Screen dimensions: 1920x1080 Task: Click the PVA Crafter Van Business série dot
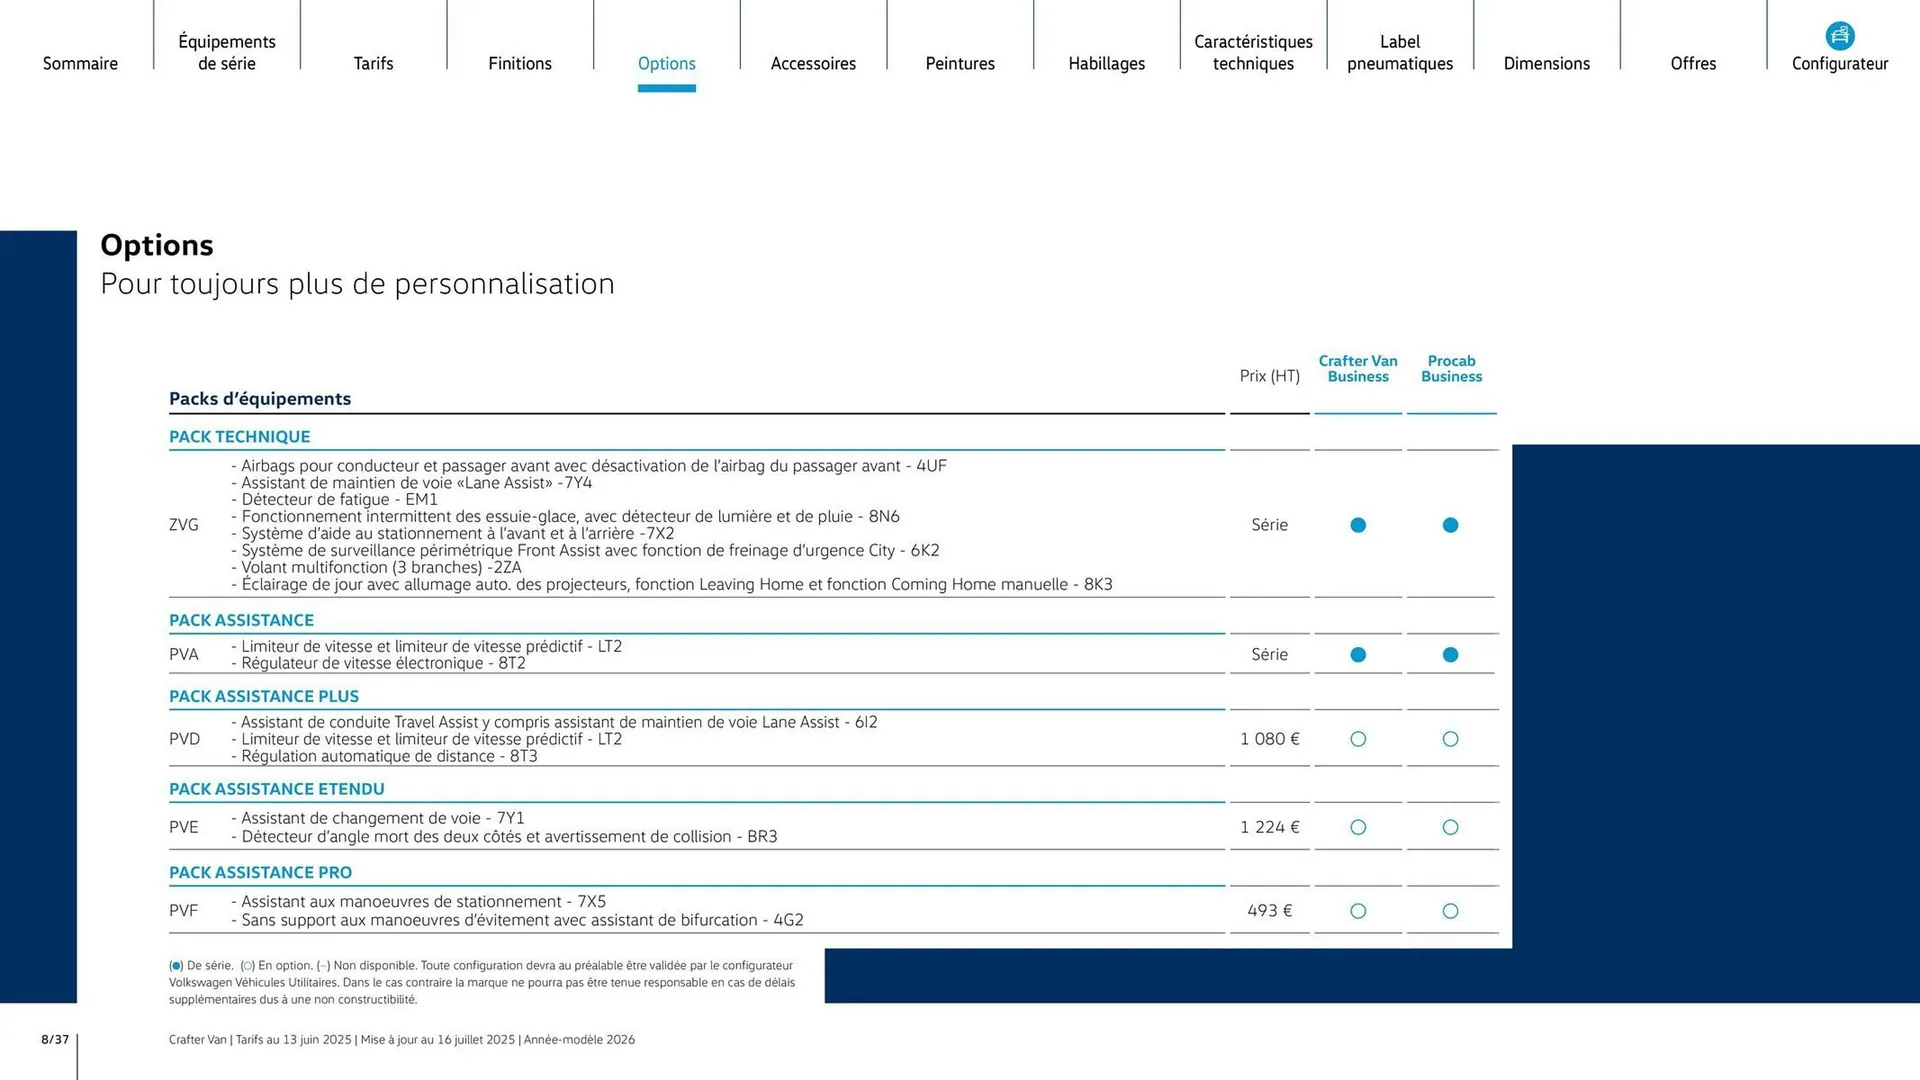pyautogui.click(x=1358, y=654)
